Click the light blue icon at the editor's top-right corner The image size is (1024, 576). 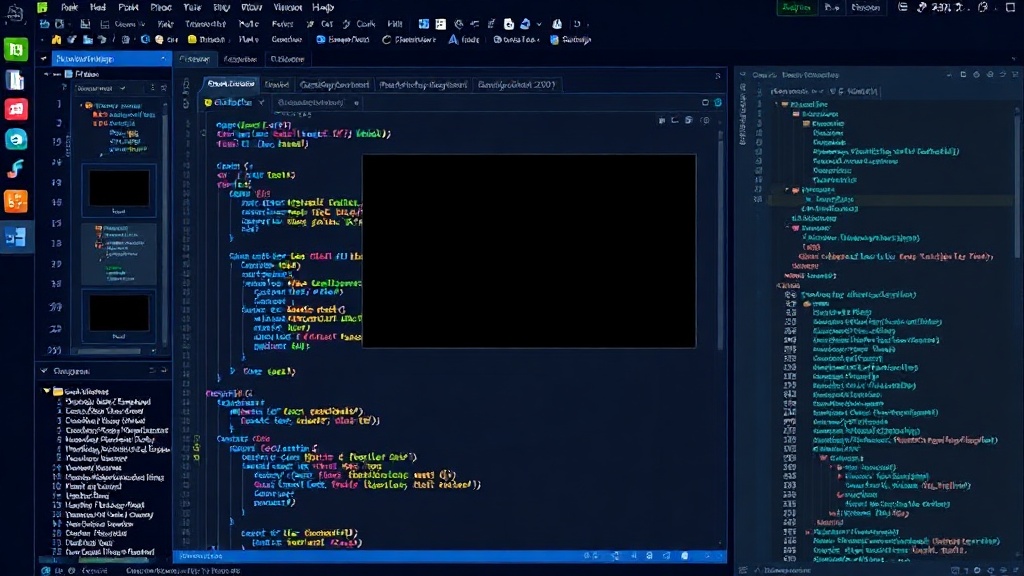tap(718, 103)
